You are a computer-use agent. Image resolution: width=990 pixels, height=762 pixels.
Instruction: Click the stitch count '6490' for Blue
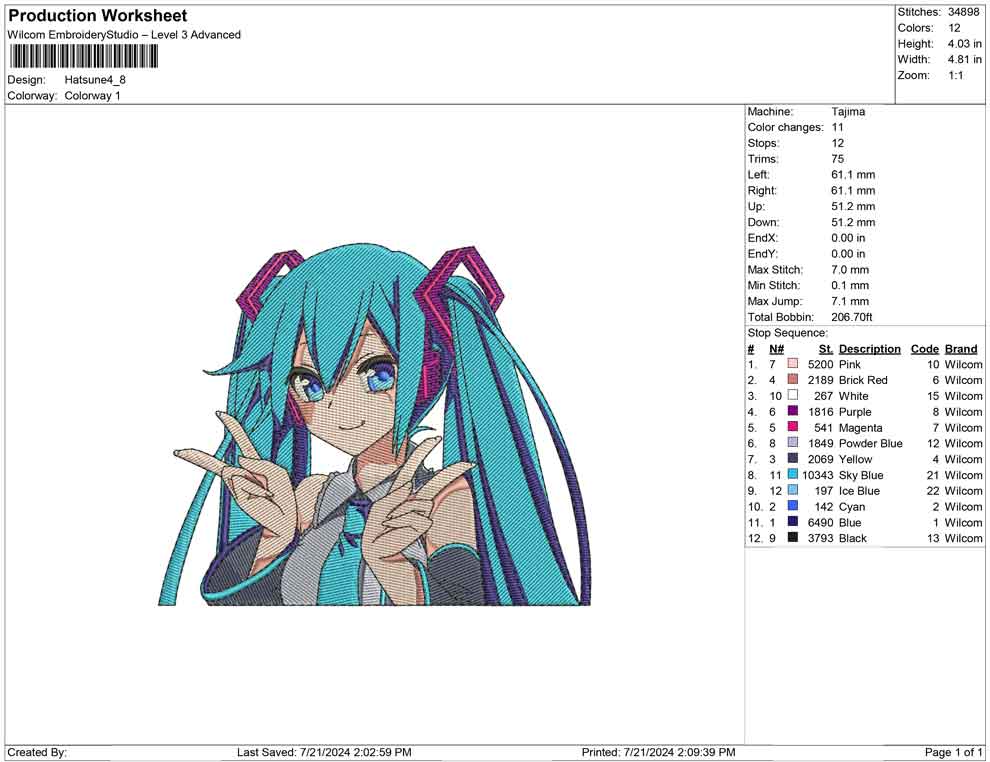tap(820, 522)
